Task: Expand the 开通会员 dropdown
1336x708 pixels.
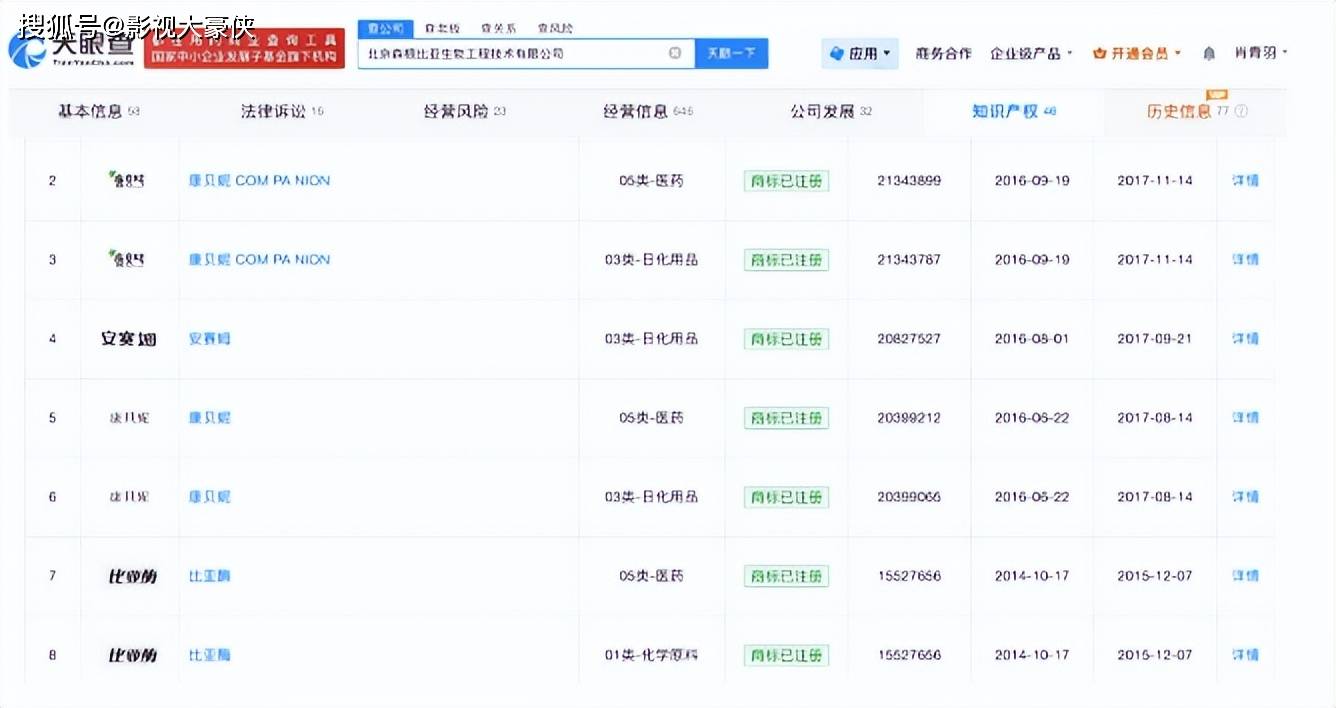Action: point(1137,53)
